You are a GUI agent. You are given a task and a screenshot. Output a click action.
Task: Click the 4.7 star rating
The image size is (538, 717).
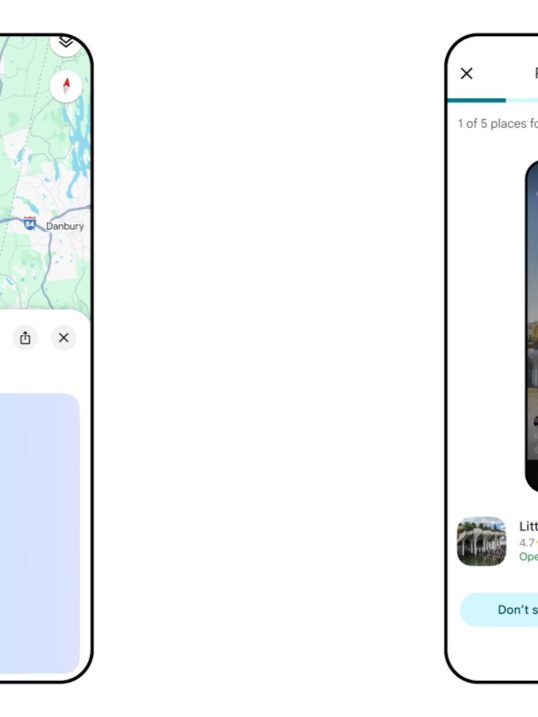click(528, 543)
